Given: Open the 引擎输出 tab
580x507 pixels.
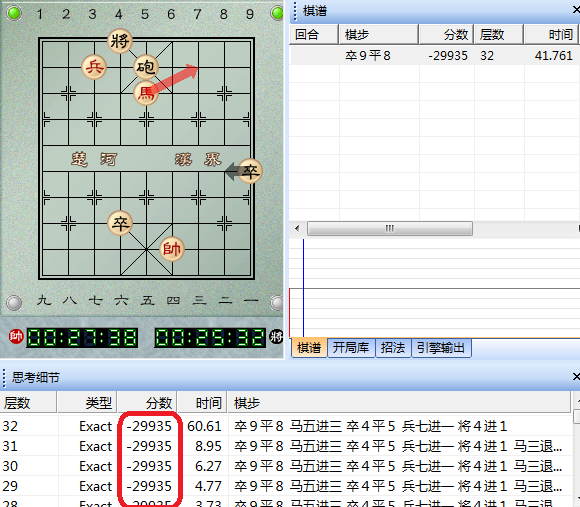Looking at the screenshot, I should pos(441,348).
